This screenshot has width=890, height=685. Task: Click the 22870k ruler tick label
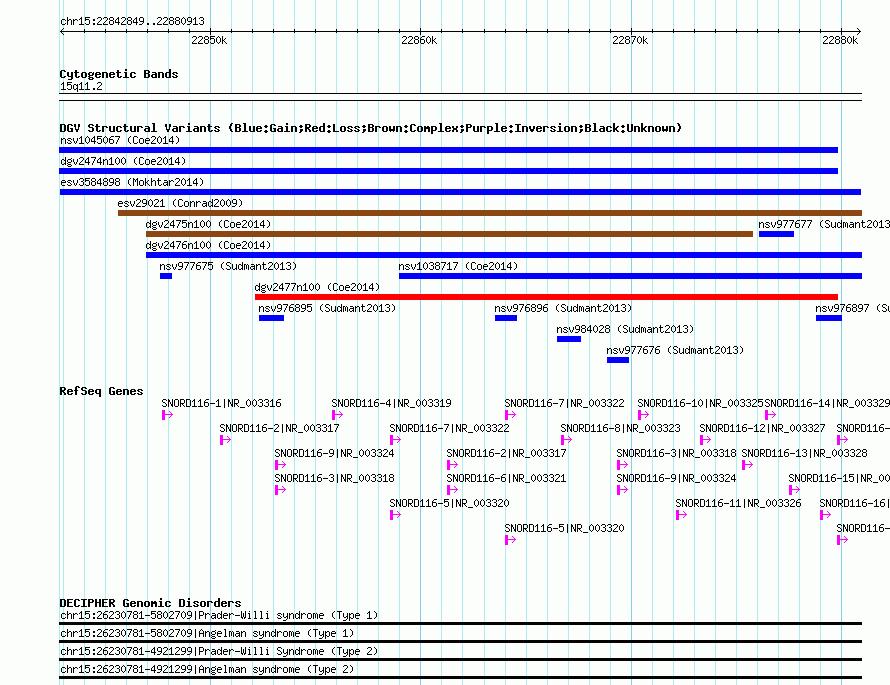(x=630, y=40)
